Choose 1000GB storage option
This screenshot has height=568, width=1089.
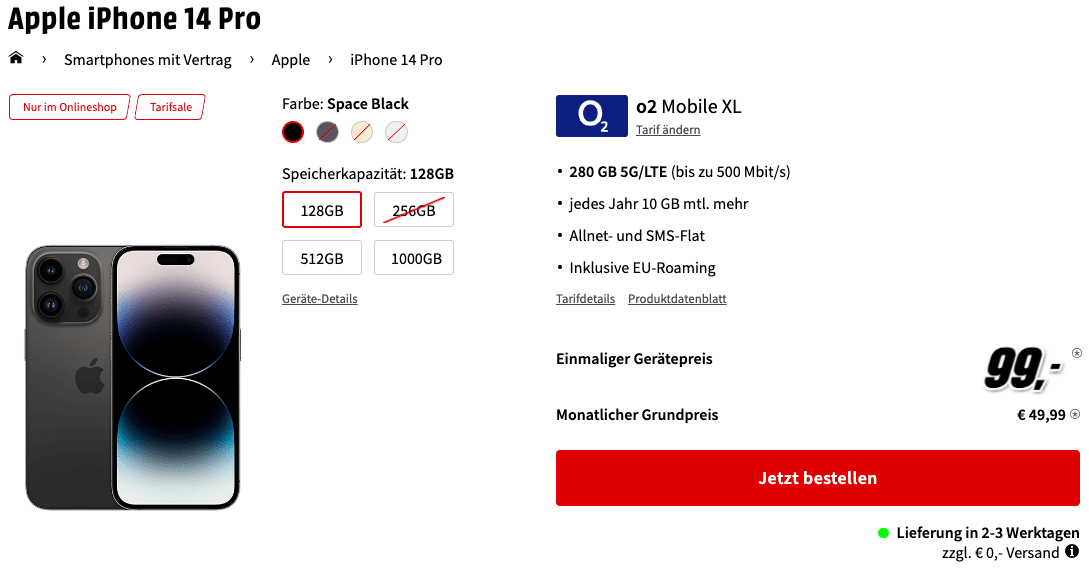tap(414, 258)
